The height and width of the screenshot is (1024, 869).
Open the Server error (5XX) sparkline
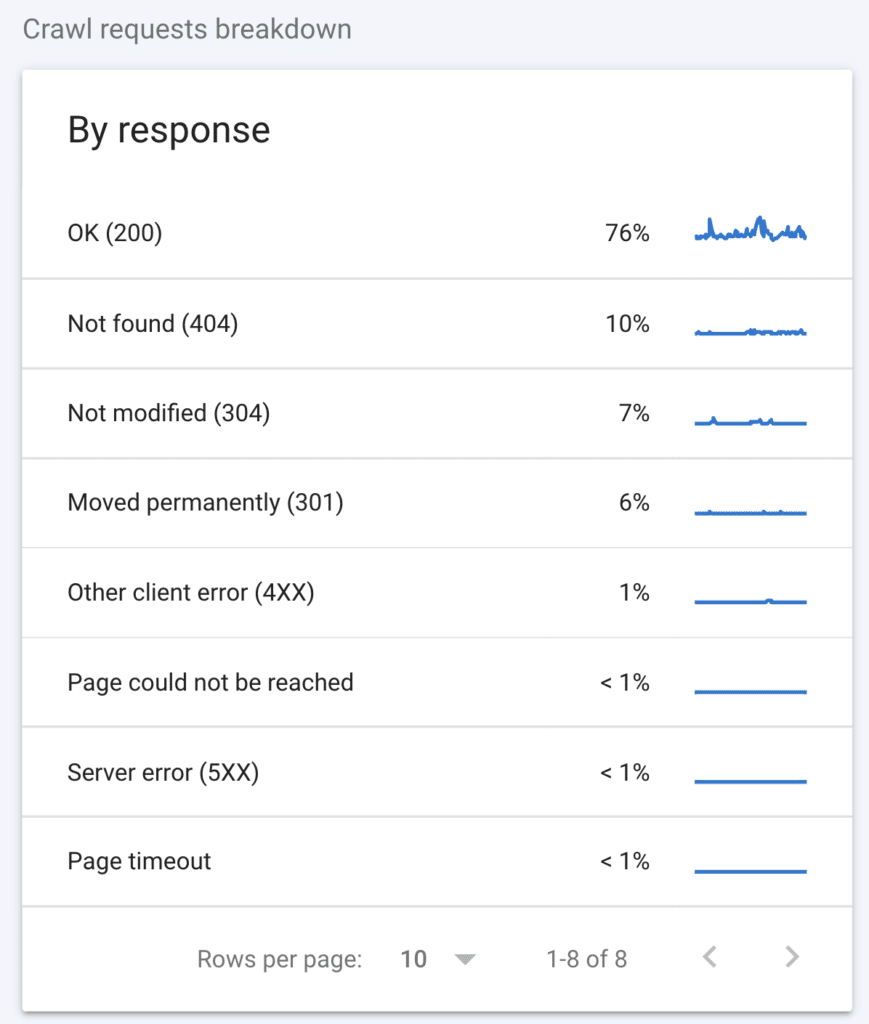pos(750,778)
